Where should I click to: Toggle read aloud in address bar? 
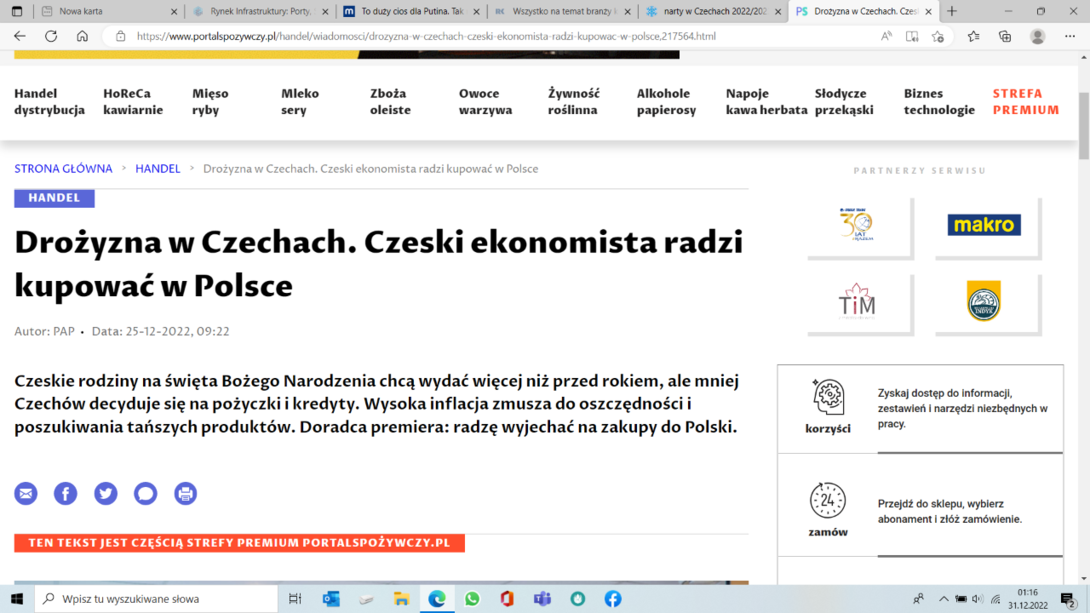pos(886,36)
